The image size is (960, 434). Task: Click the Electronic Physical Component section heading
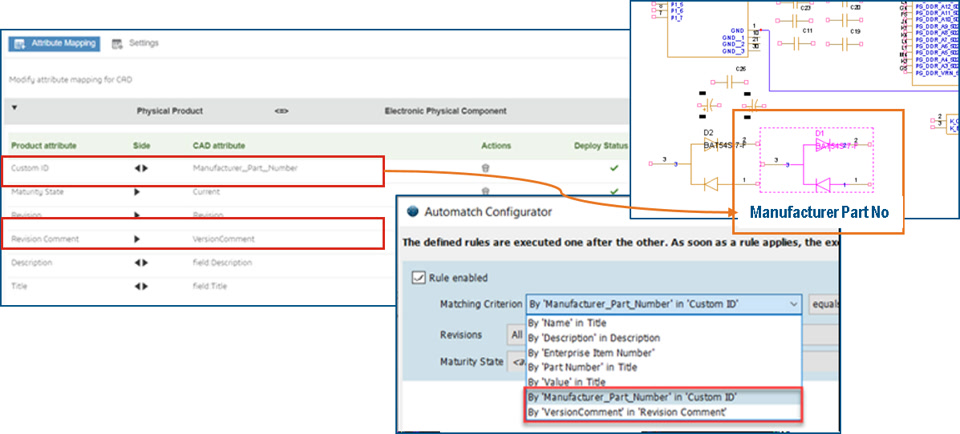[446, 111]
